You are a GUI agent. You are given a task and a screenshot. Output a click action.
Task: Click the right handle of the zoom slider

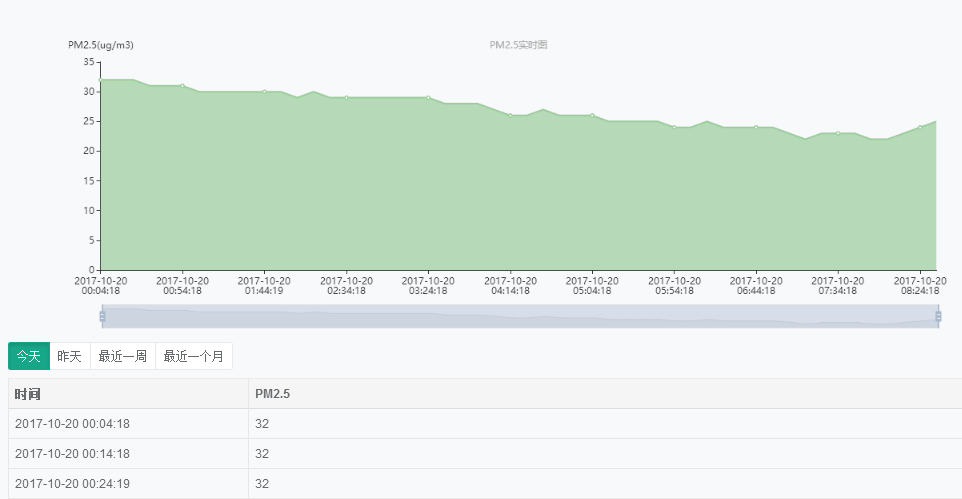[x=938, y=317]
